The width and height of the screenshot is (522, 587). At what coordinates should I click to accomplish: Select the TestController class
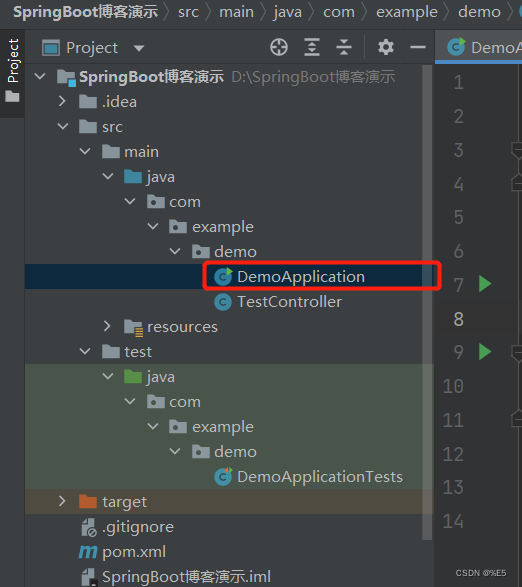[x=289, y=302]
